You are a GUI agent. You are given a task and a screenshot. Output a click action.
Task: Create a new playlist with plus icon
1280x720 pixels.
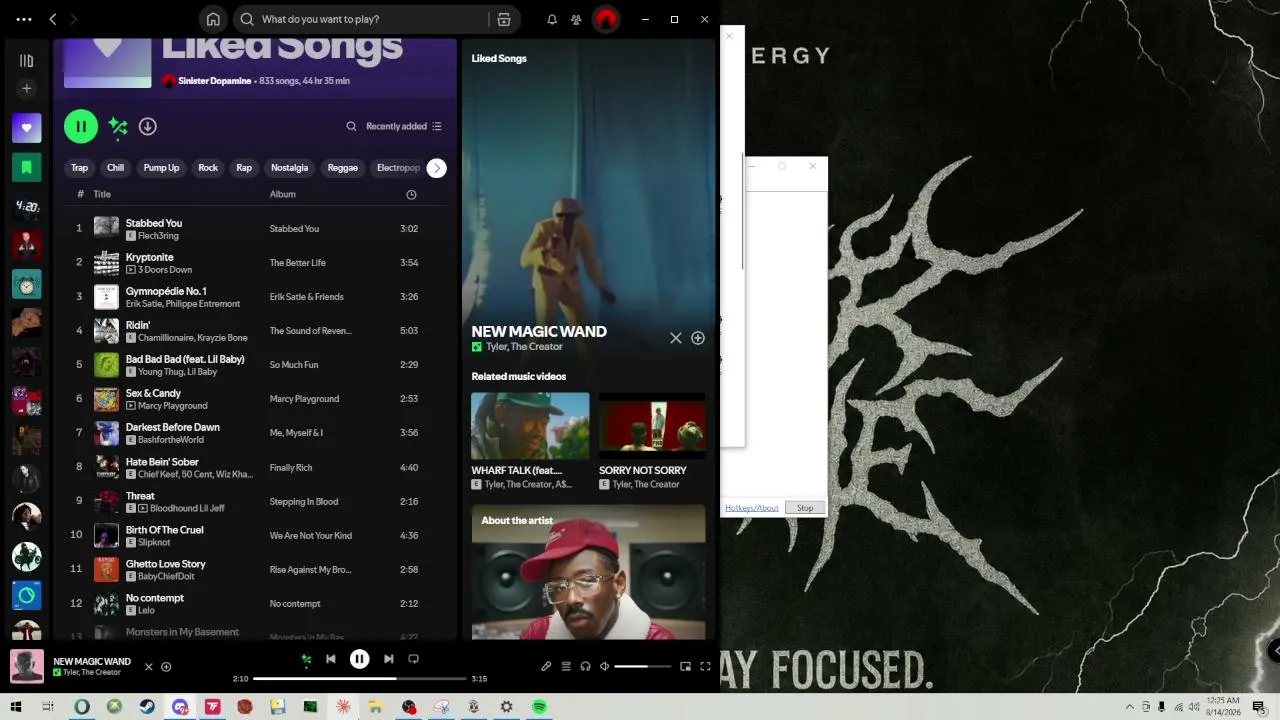pos(27,88)
